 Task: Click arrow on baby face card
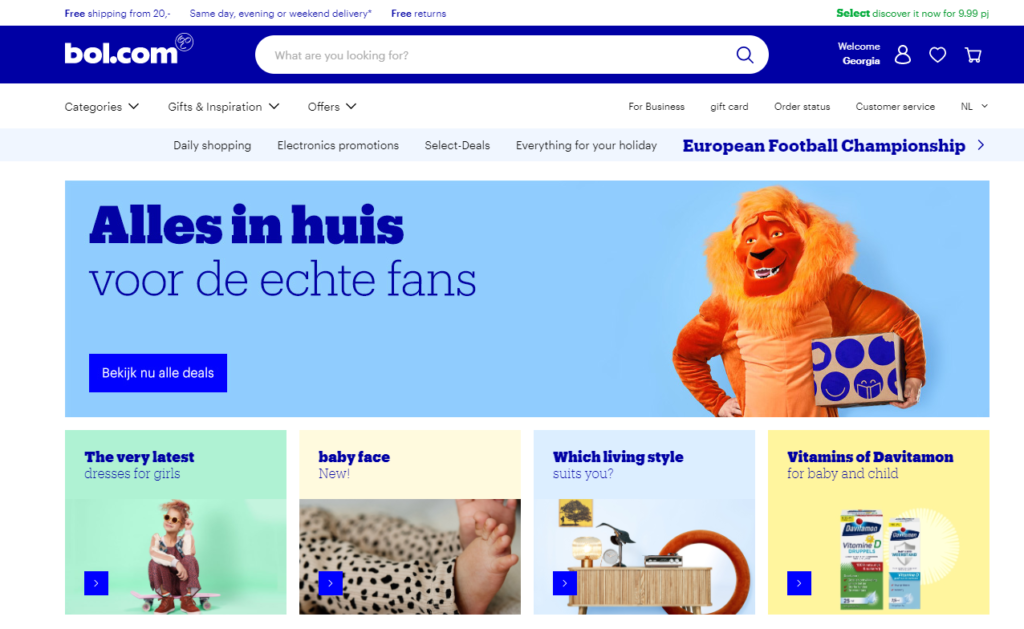tap(330, 583)
